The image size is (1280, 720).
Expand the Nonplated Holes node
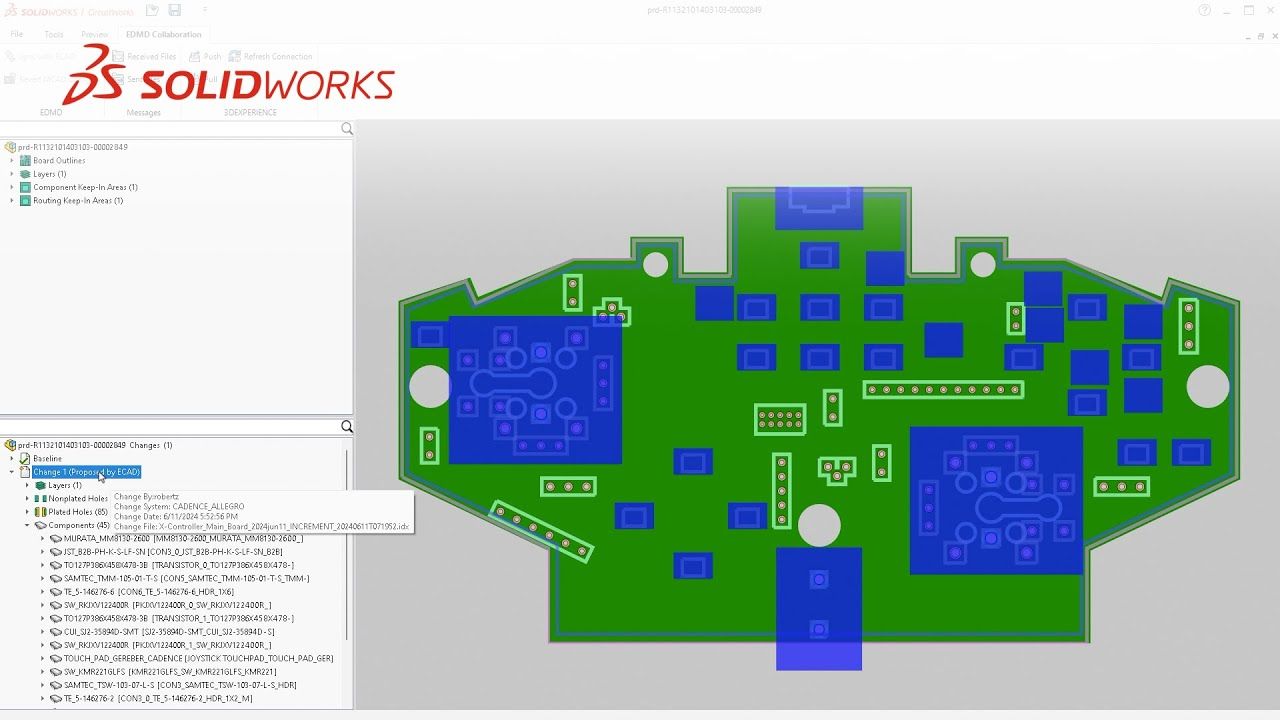tap(27, 498)
